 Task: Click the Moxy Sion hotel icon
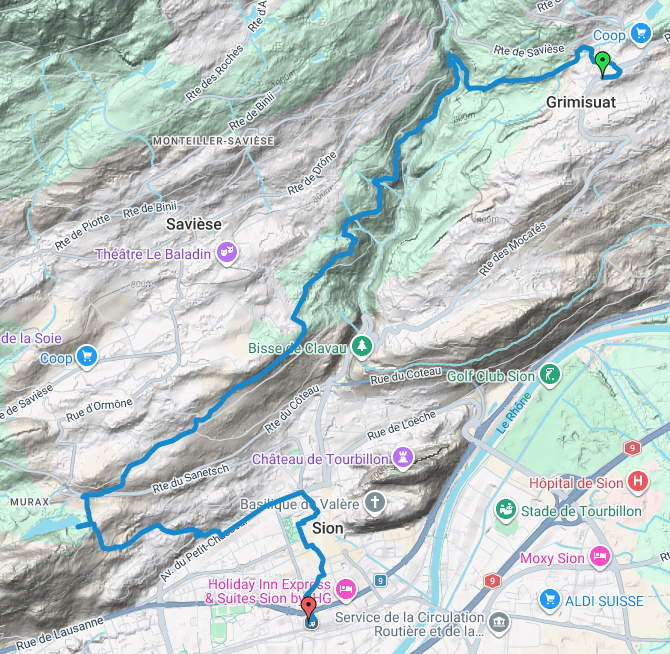coord(600,557)
